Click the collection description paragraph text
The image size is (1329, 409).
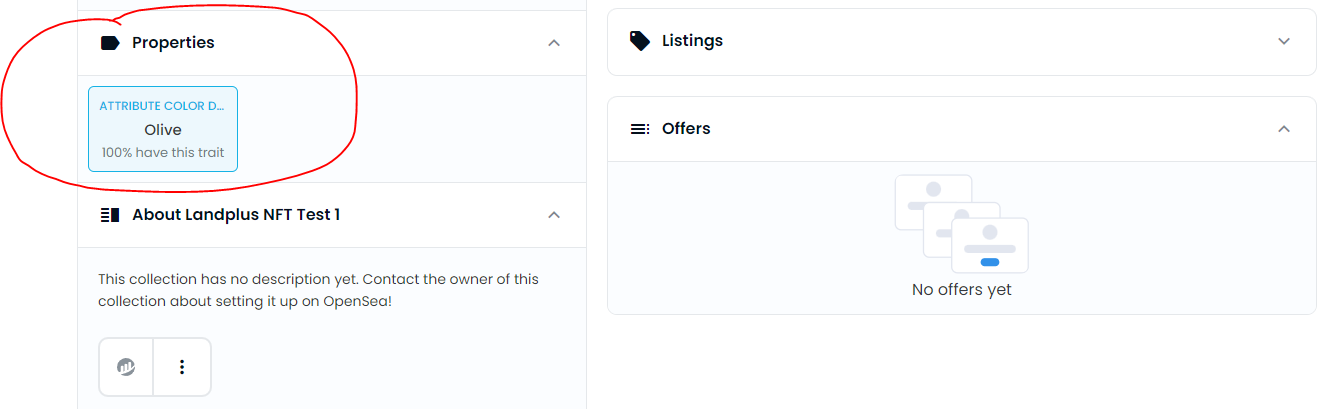click(x=318, y=290)
